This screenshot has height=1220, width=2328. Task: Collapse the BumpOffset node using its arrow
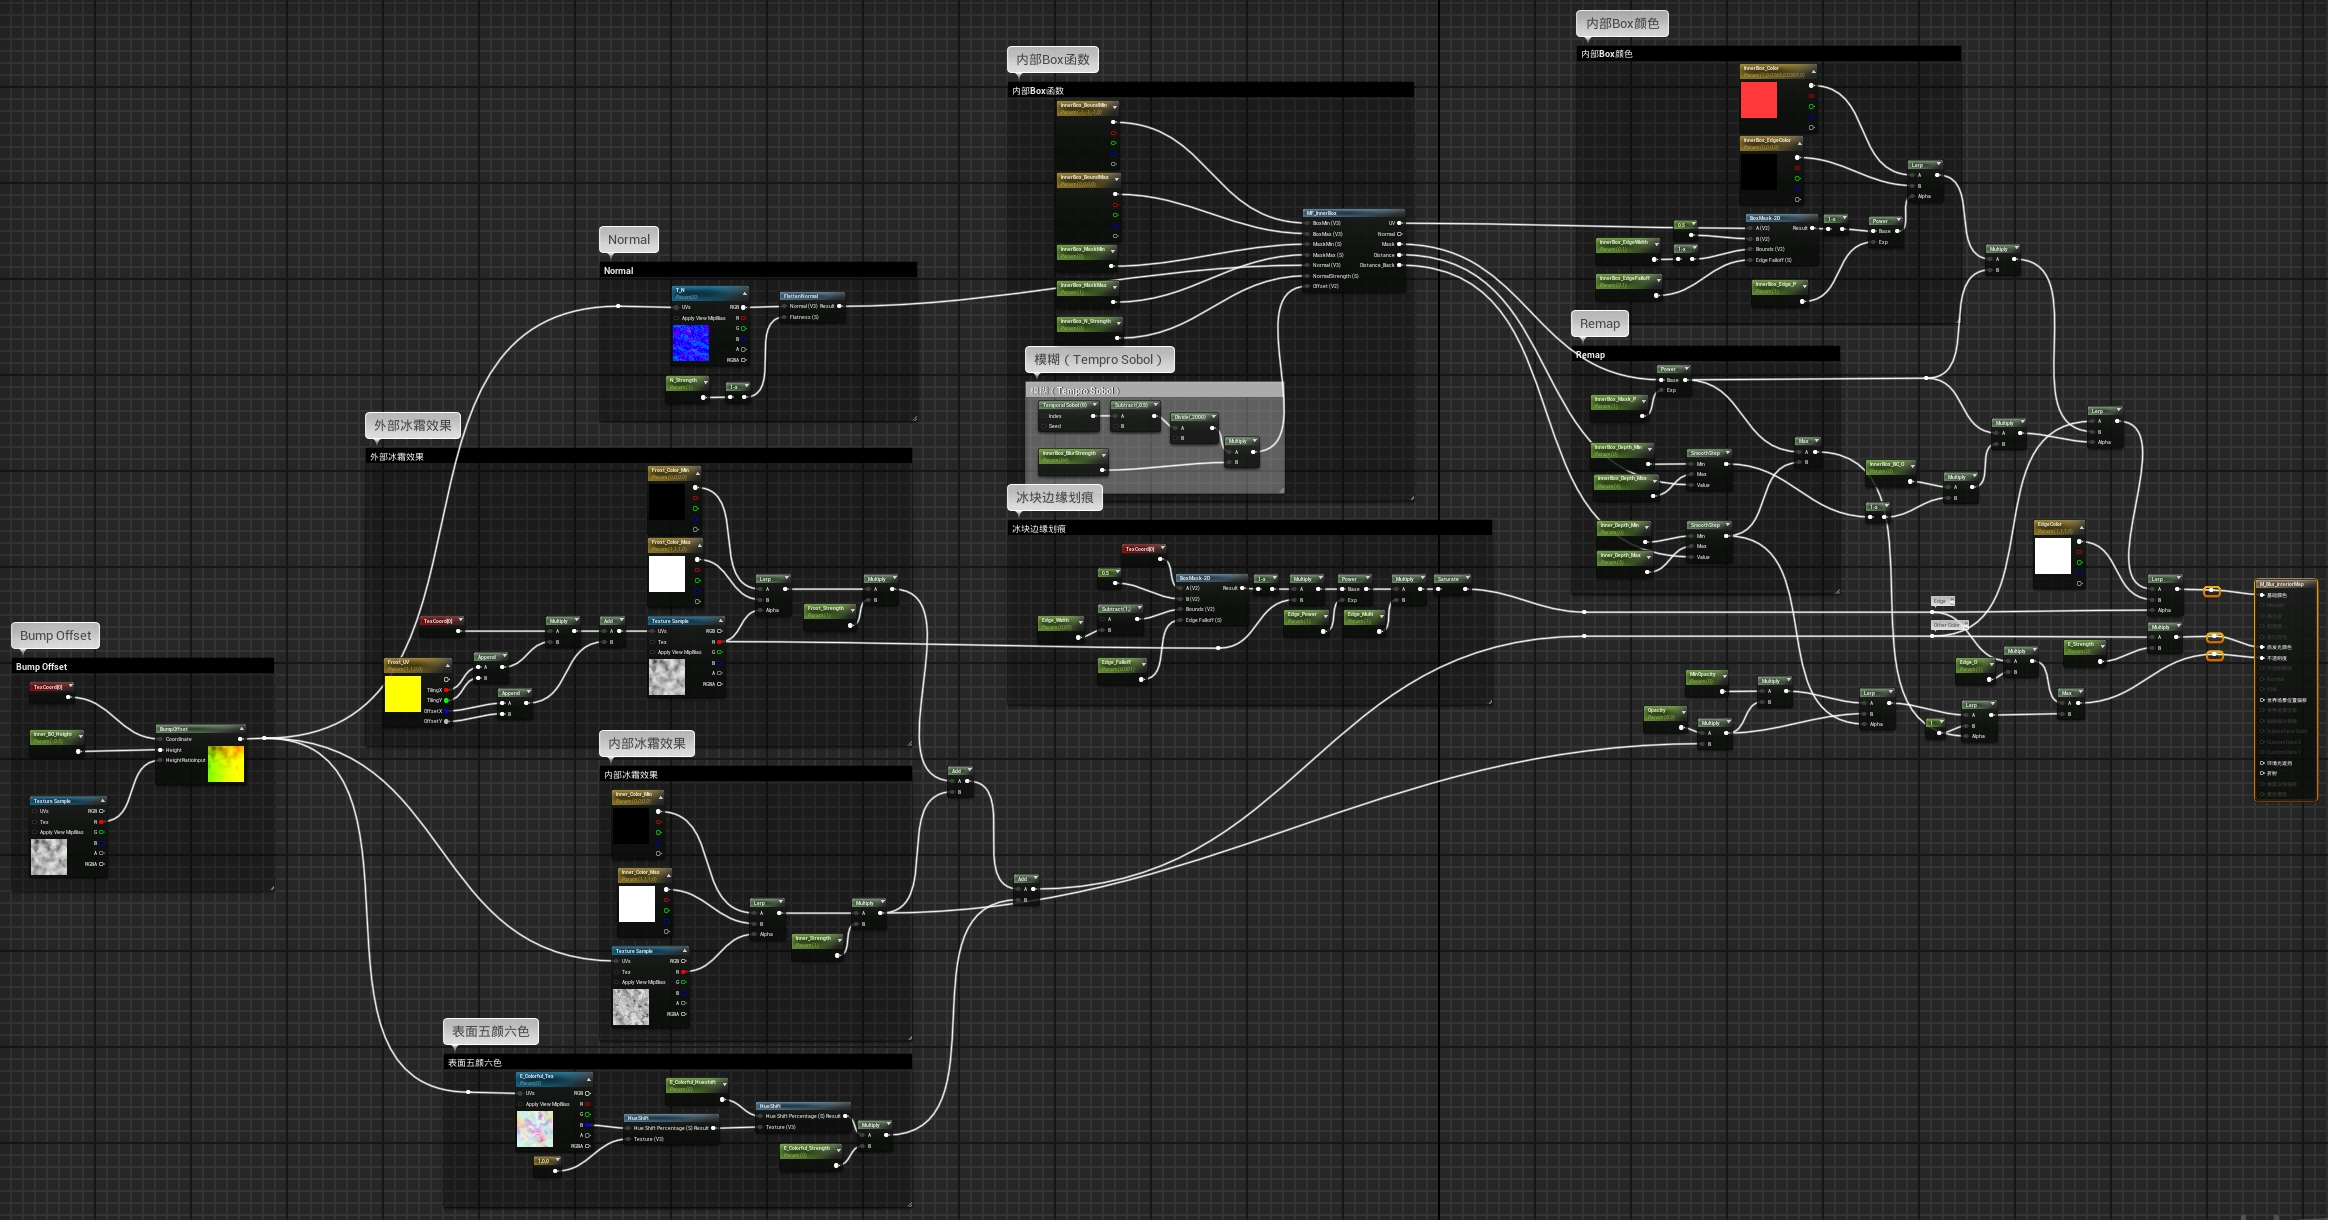(x=241, y=729)
